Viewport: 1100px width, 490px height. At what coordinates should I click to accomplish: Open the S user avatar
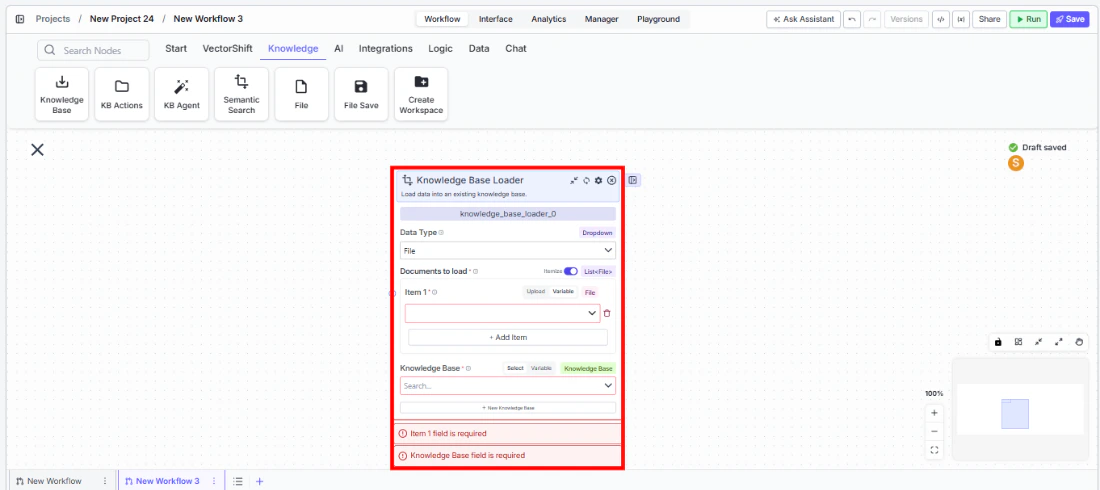[1015, 163]
